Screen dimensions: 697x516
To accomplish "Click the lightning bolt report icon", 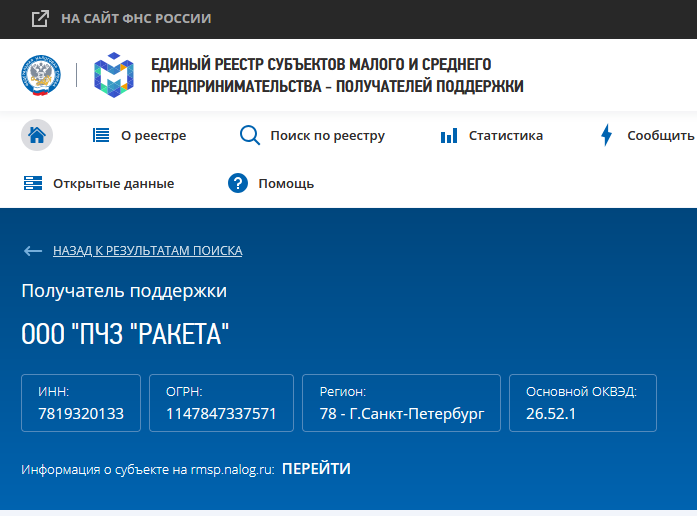I will click(x=607, y=135).
